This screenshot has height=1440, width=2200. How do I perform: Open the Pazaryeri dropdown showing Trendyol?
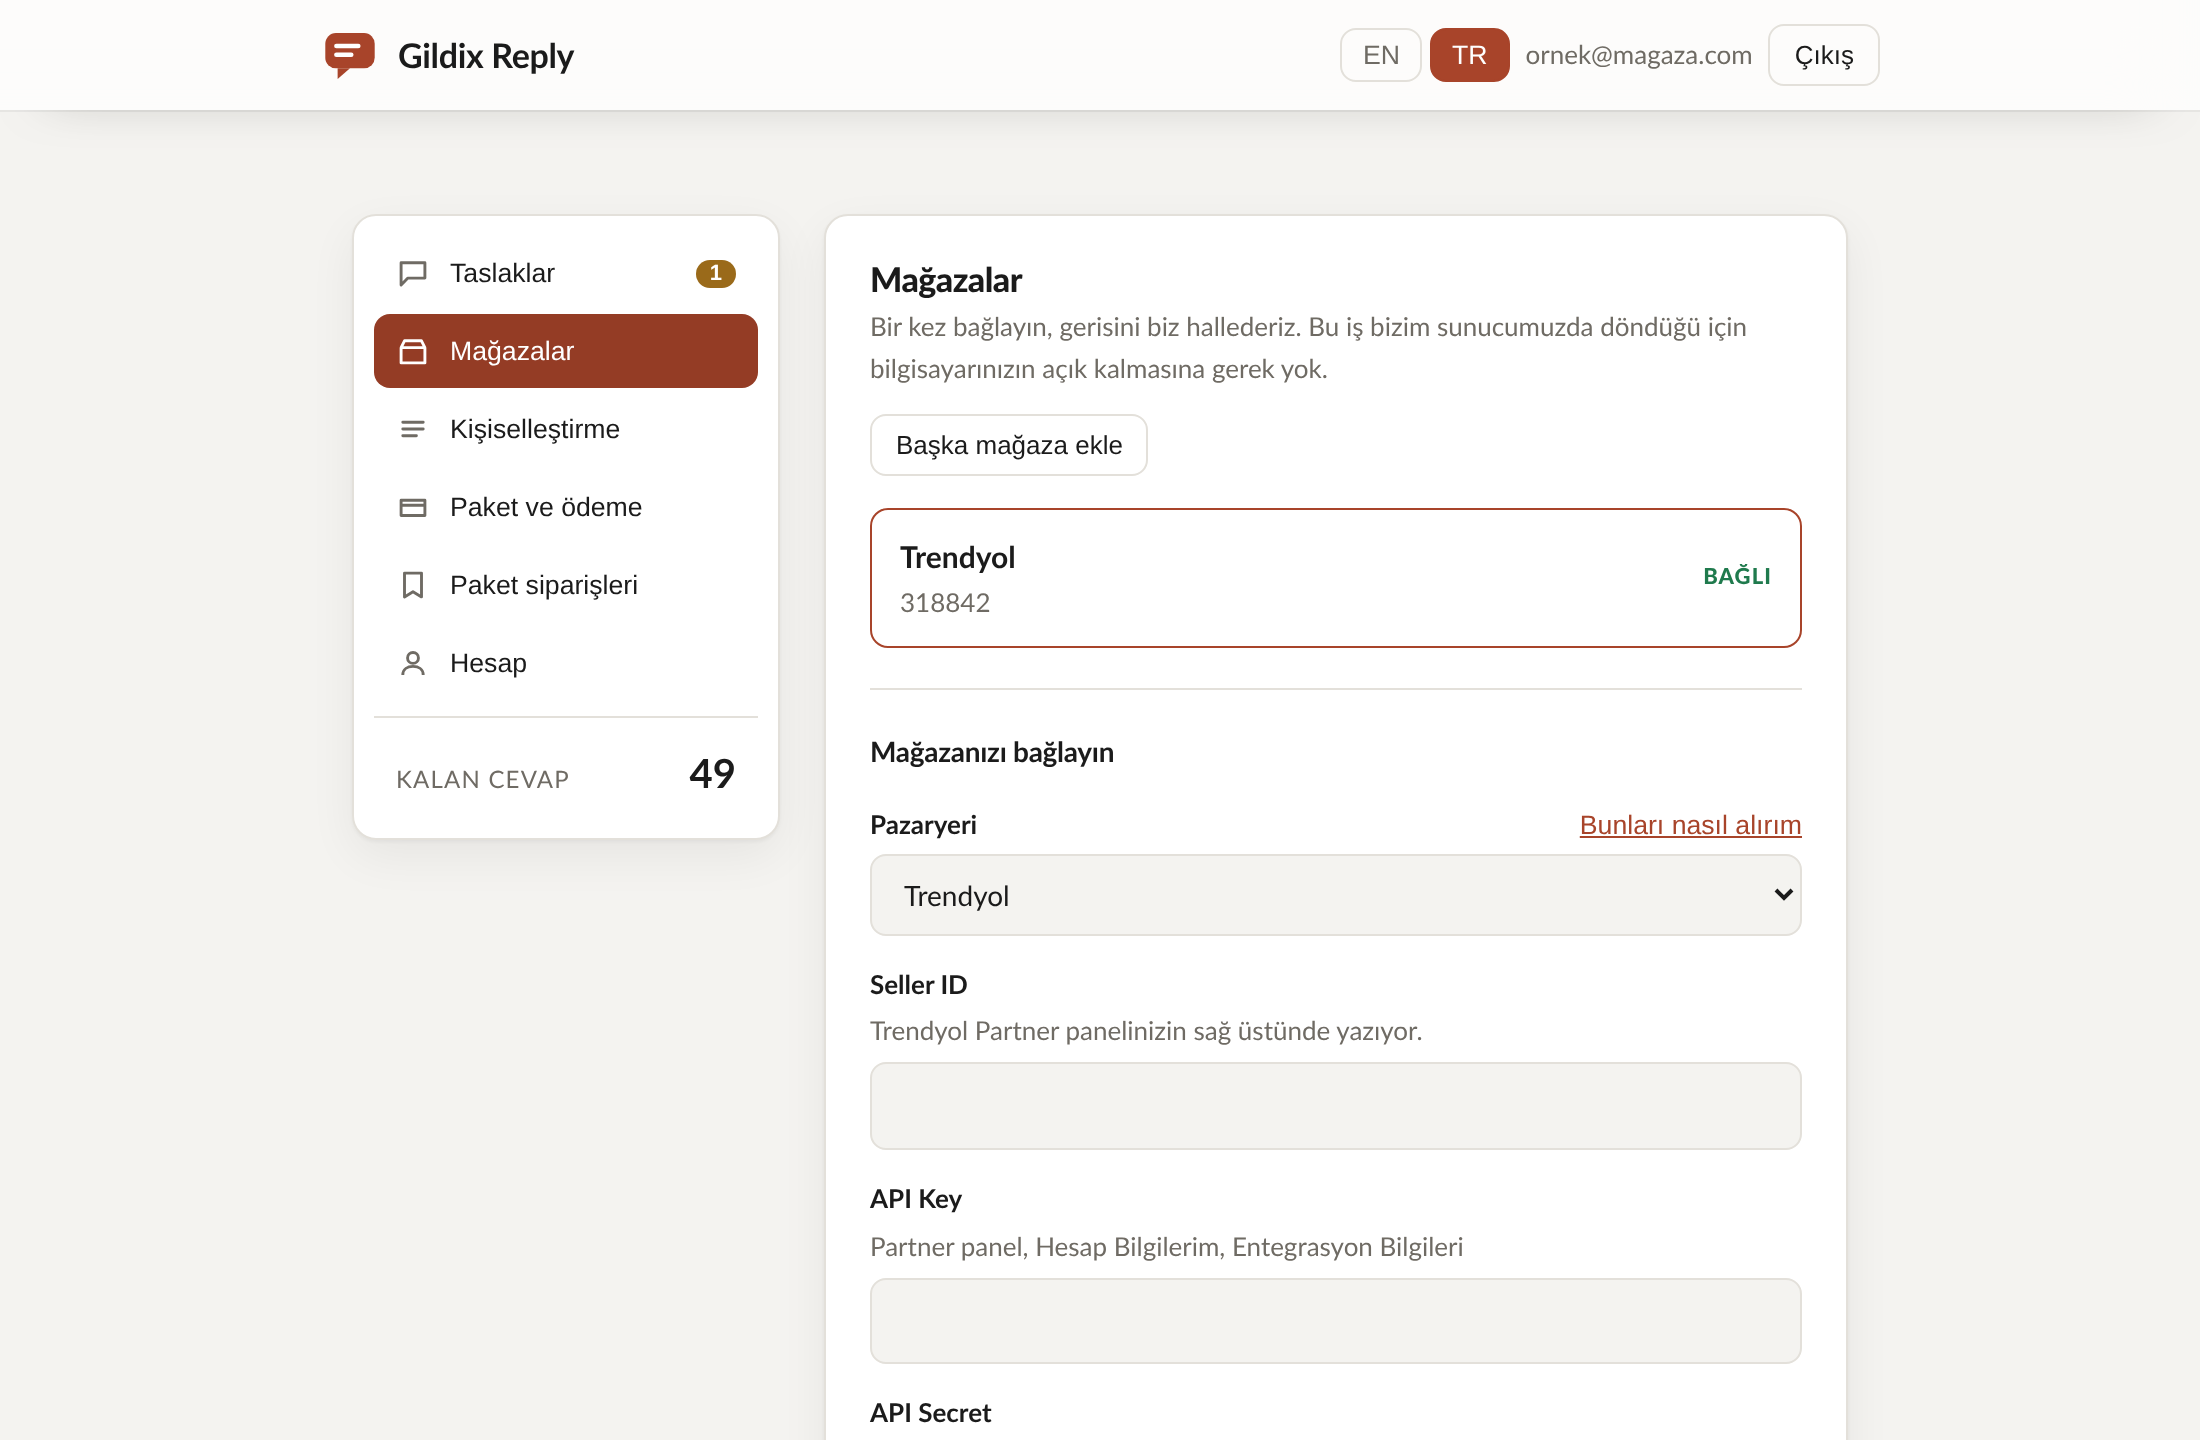[1336, 895]
